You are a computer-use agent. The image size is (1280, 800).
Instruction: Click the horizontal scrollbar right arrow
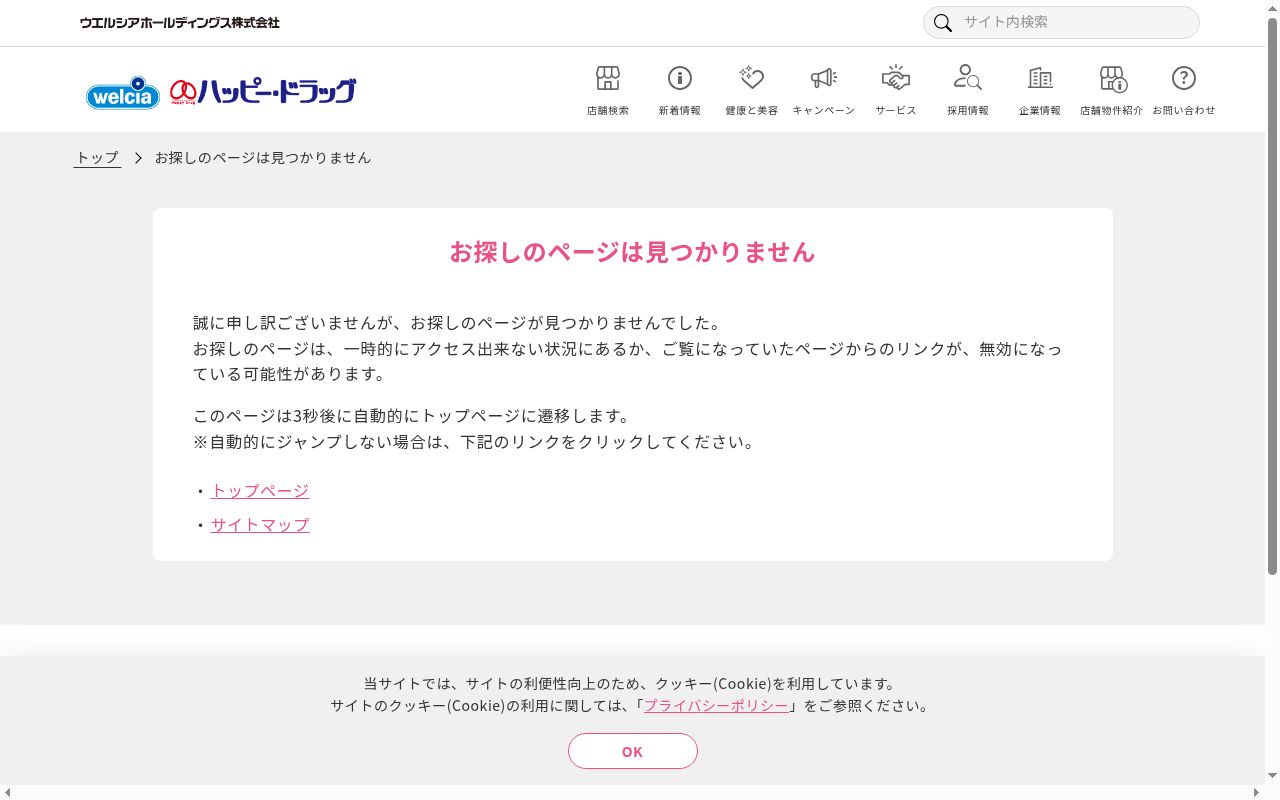[1256, 792]
